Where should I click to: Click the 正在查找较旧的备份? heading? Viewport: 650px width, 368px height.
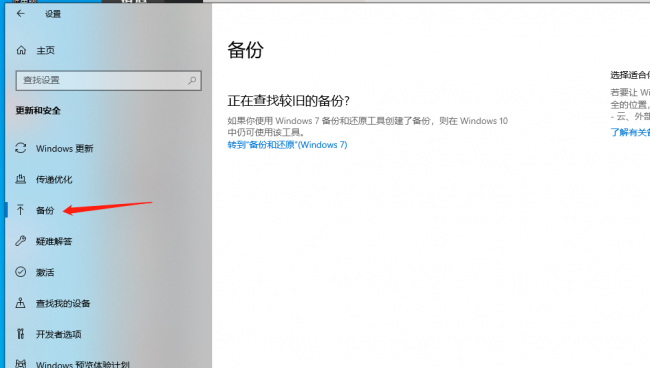[289, 101]
